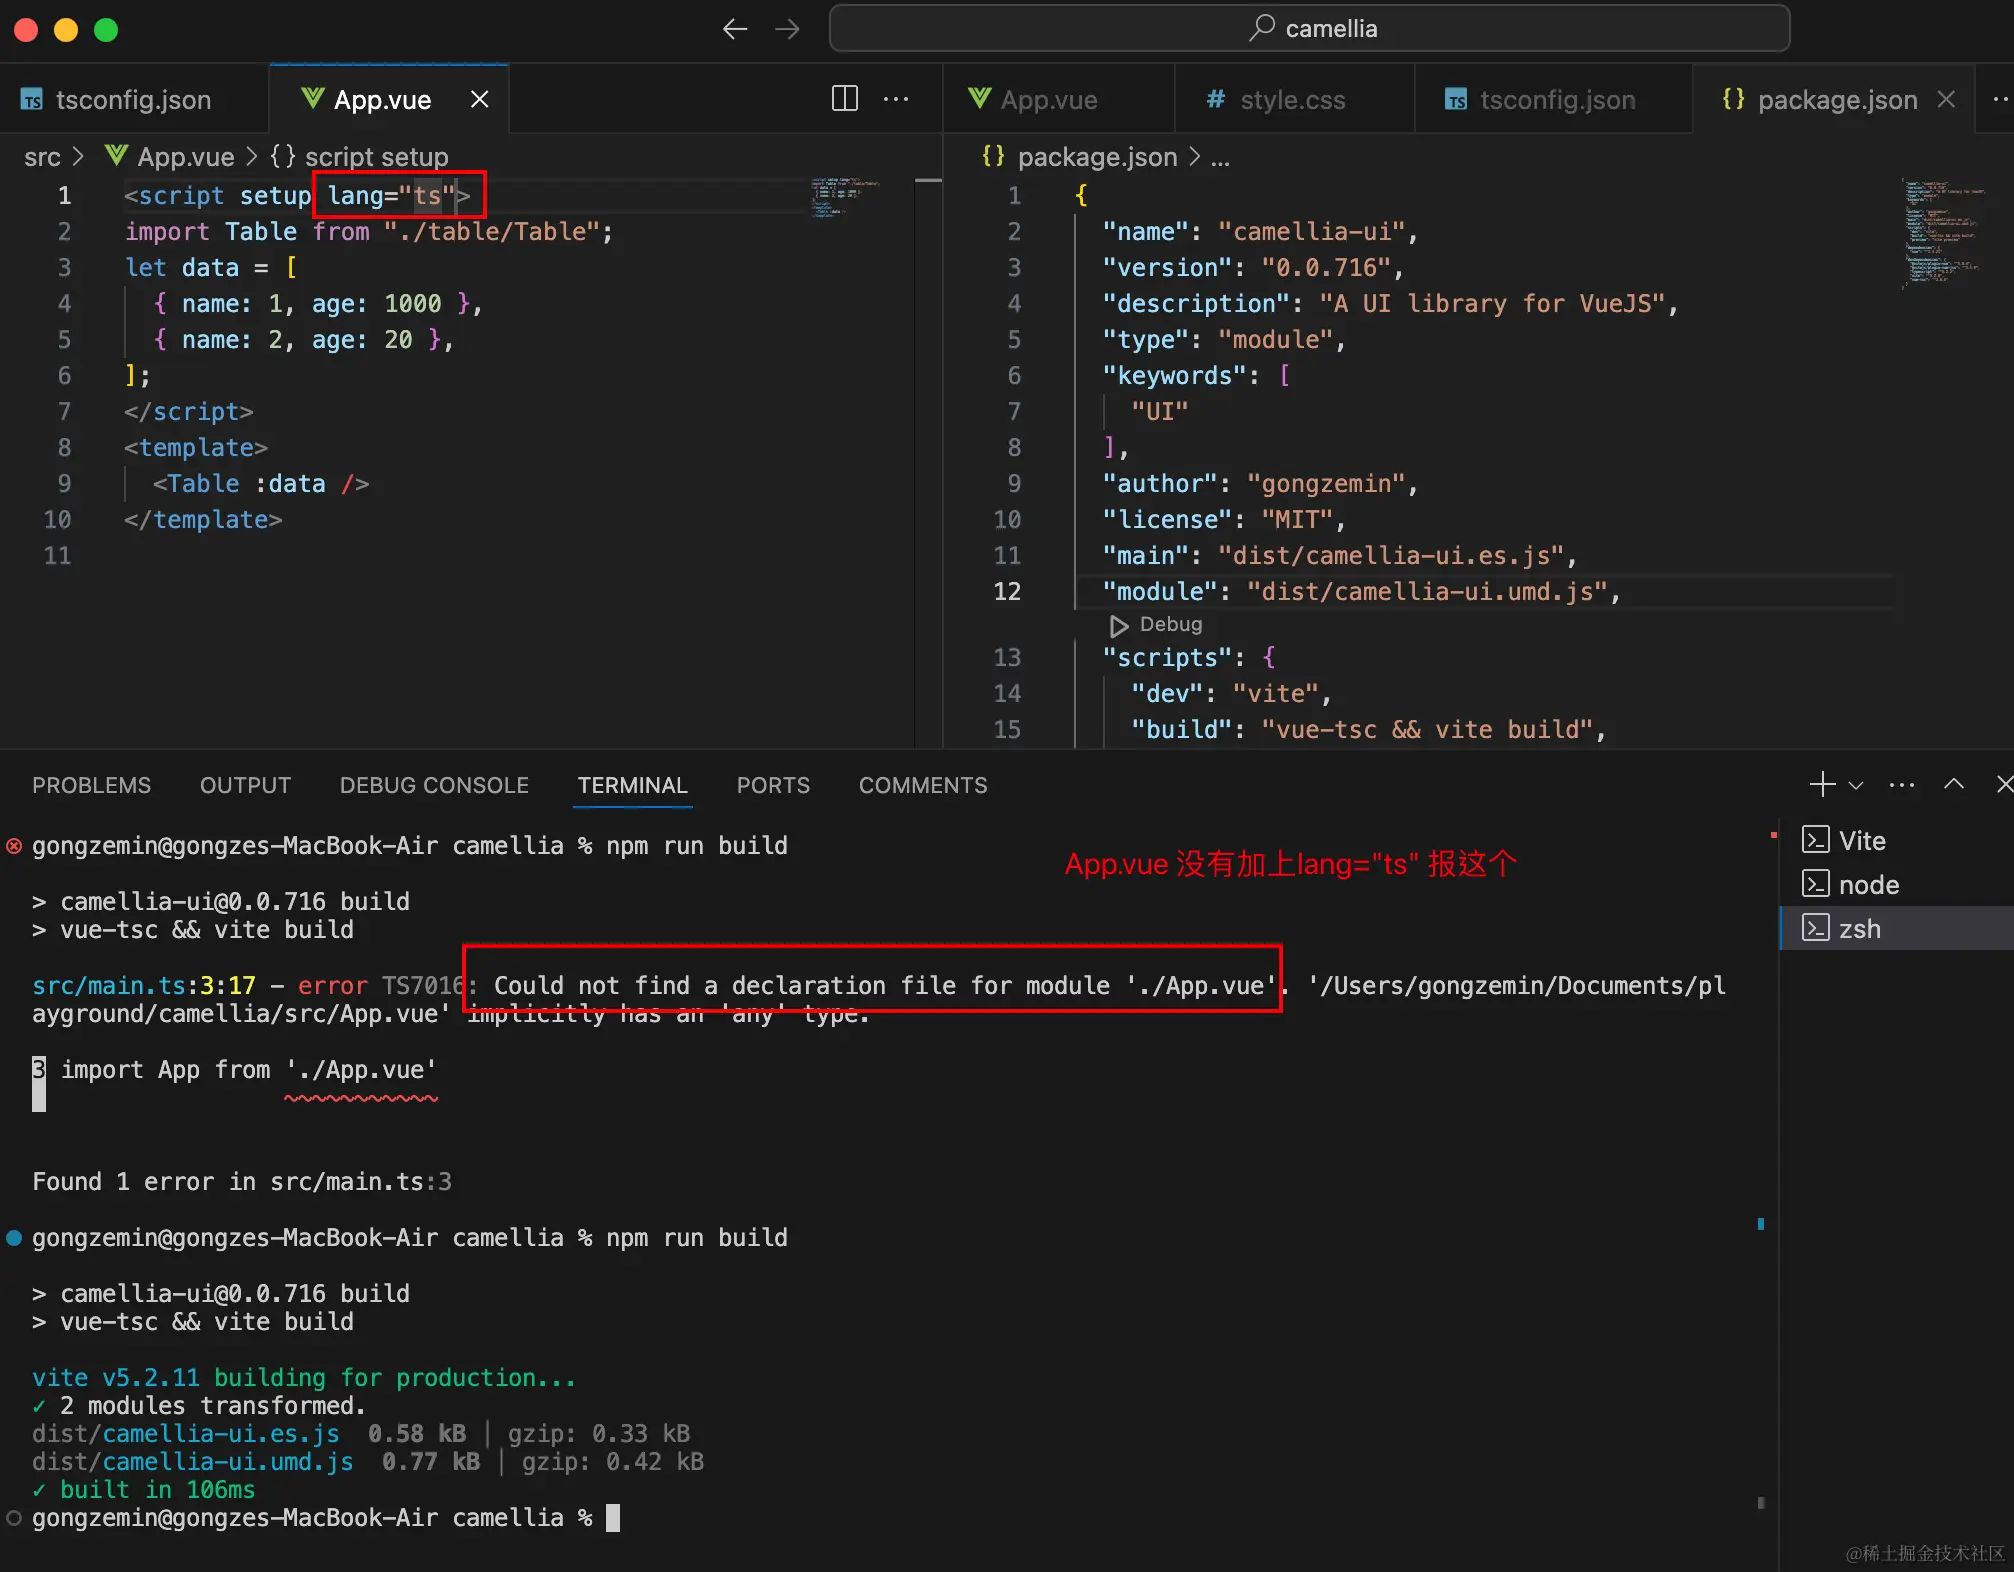
Task: Click the go forward arrow
Action: [788, 29]
